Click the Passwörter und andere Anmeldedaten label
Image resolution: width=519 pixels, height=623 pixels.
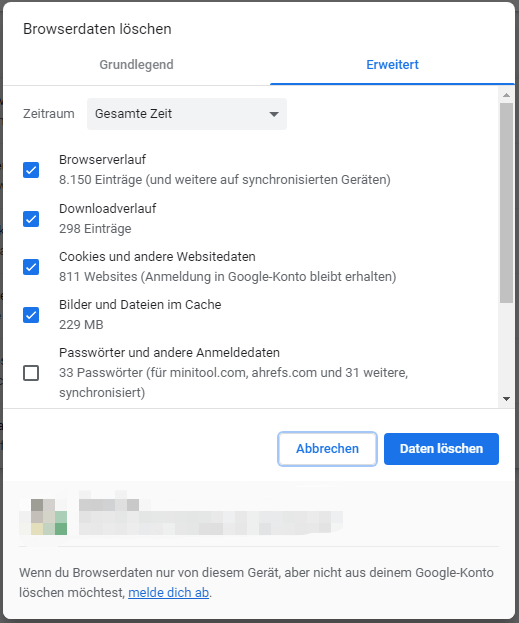(169, 352)
